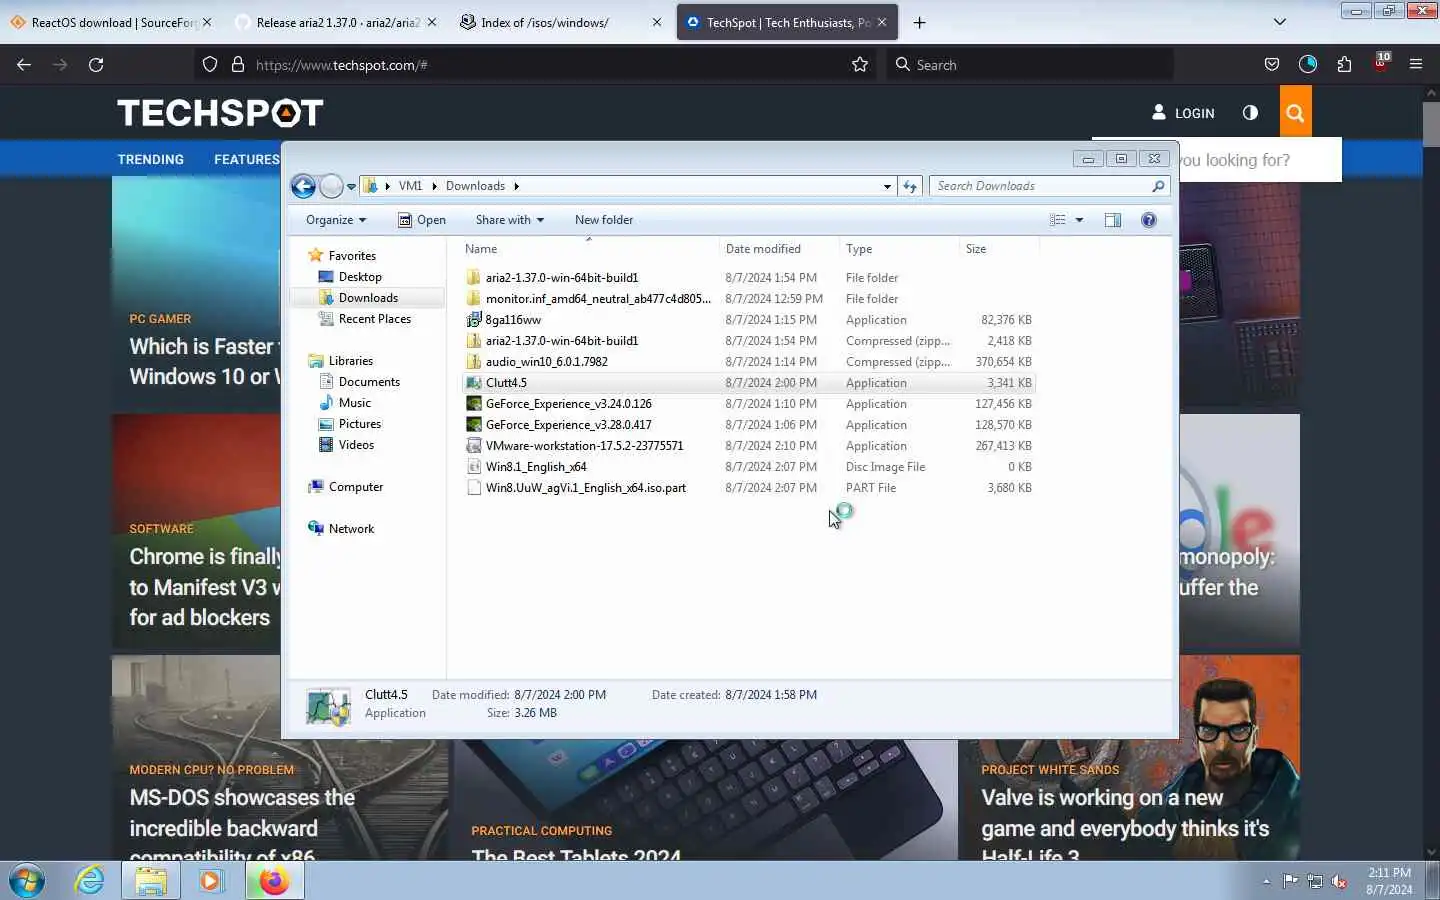Click the Open toolbar button

point(422,220)
